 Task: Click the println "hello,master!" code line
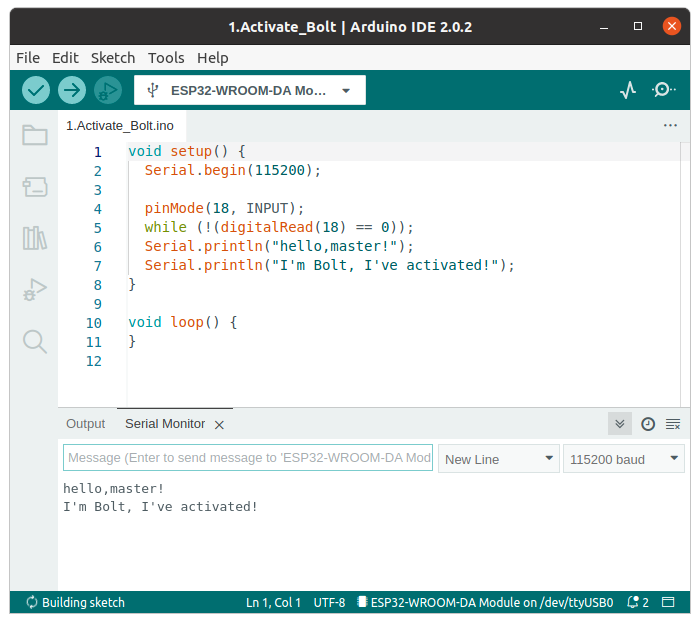coord(279,246)
